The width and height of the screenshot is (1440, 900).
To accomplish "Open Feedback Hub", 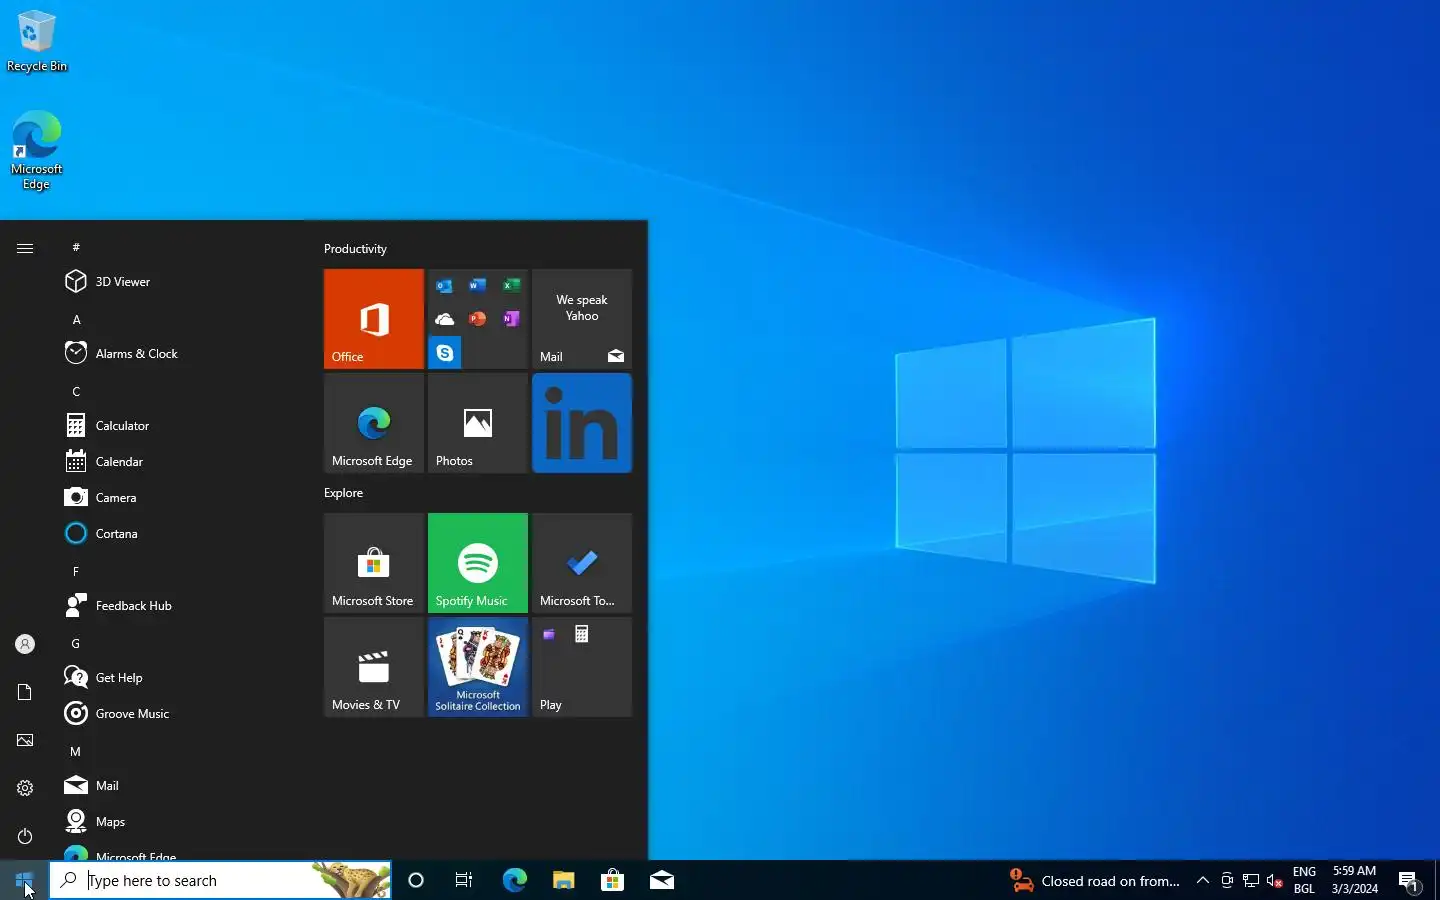I will [x=180, y=606].
